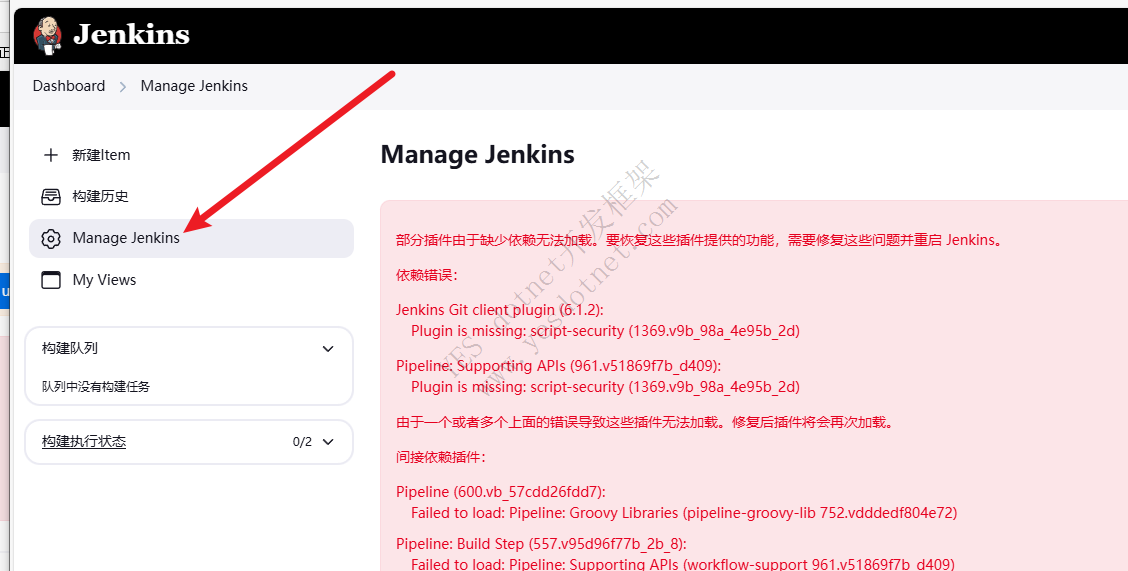The width and height of the screenshot is (1128, 571).
Task: Click the 依赖错误 label
Action: click(427, 275)
